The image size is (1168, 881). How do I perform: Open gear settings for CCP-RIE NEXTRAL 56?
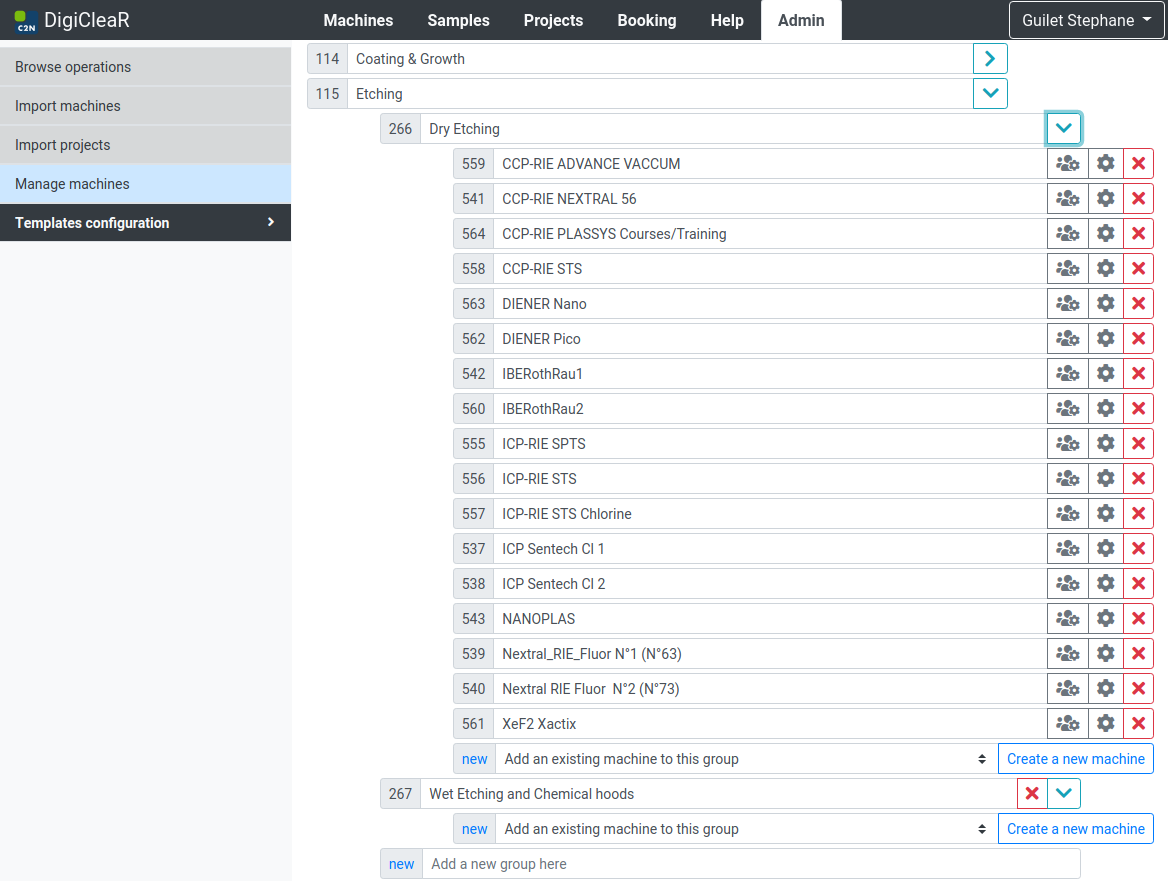(1105, 199)
